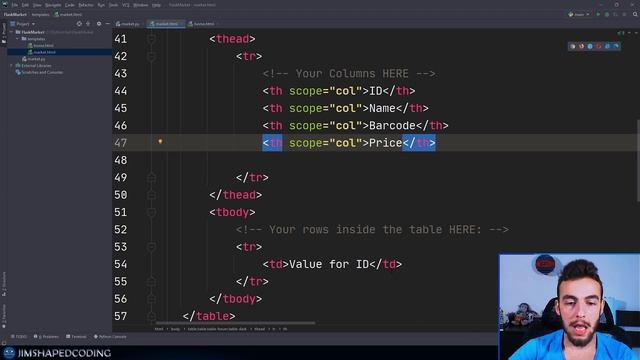Click the text 'Barcode' on line 46
The image size is (640, 360).
pyautogui.click(x=392, y=126)
